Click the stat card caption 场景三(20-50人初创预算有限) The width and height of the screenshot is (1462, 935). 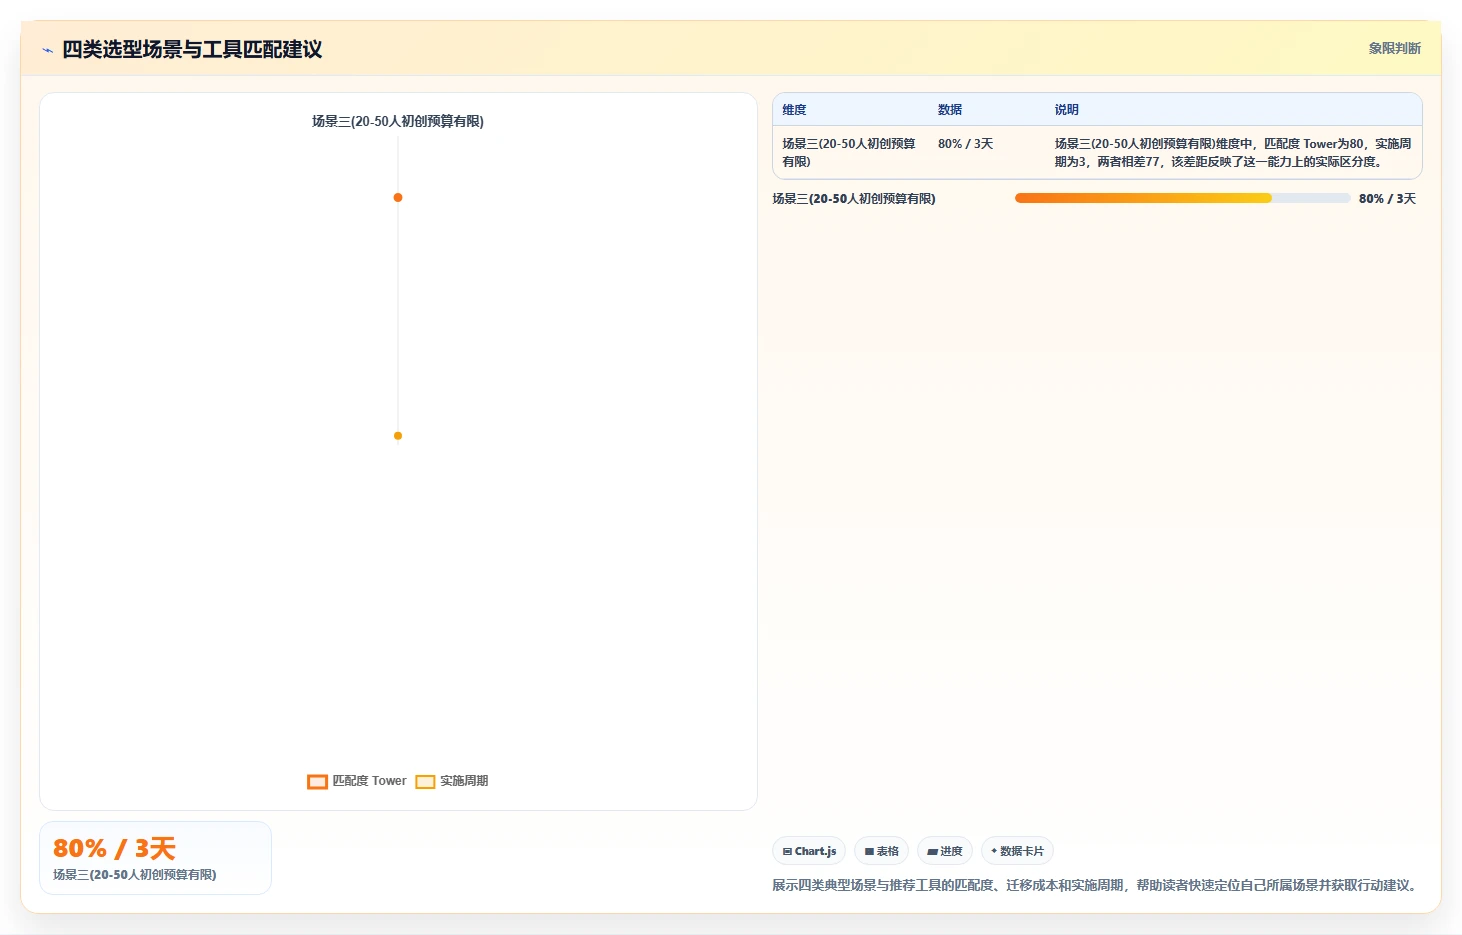click(134, 875)
